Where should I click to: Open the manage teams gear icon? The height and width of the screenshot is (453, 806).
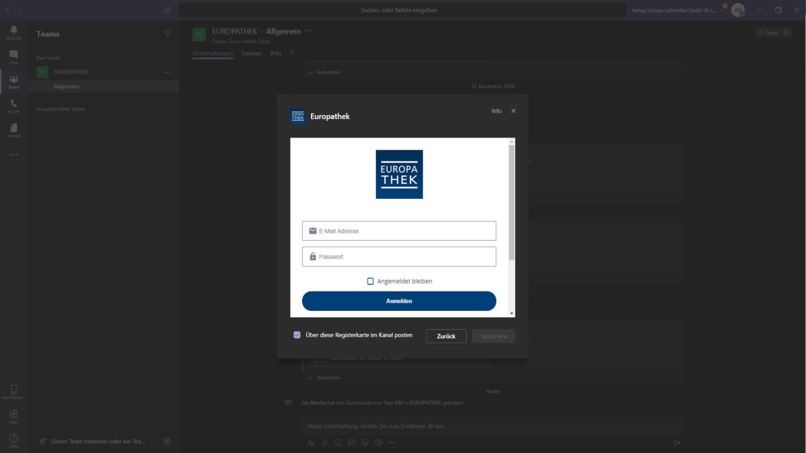[167, 441]
